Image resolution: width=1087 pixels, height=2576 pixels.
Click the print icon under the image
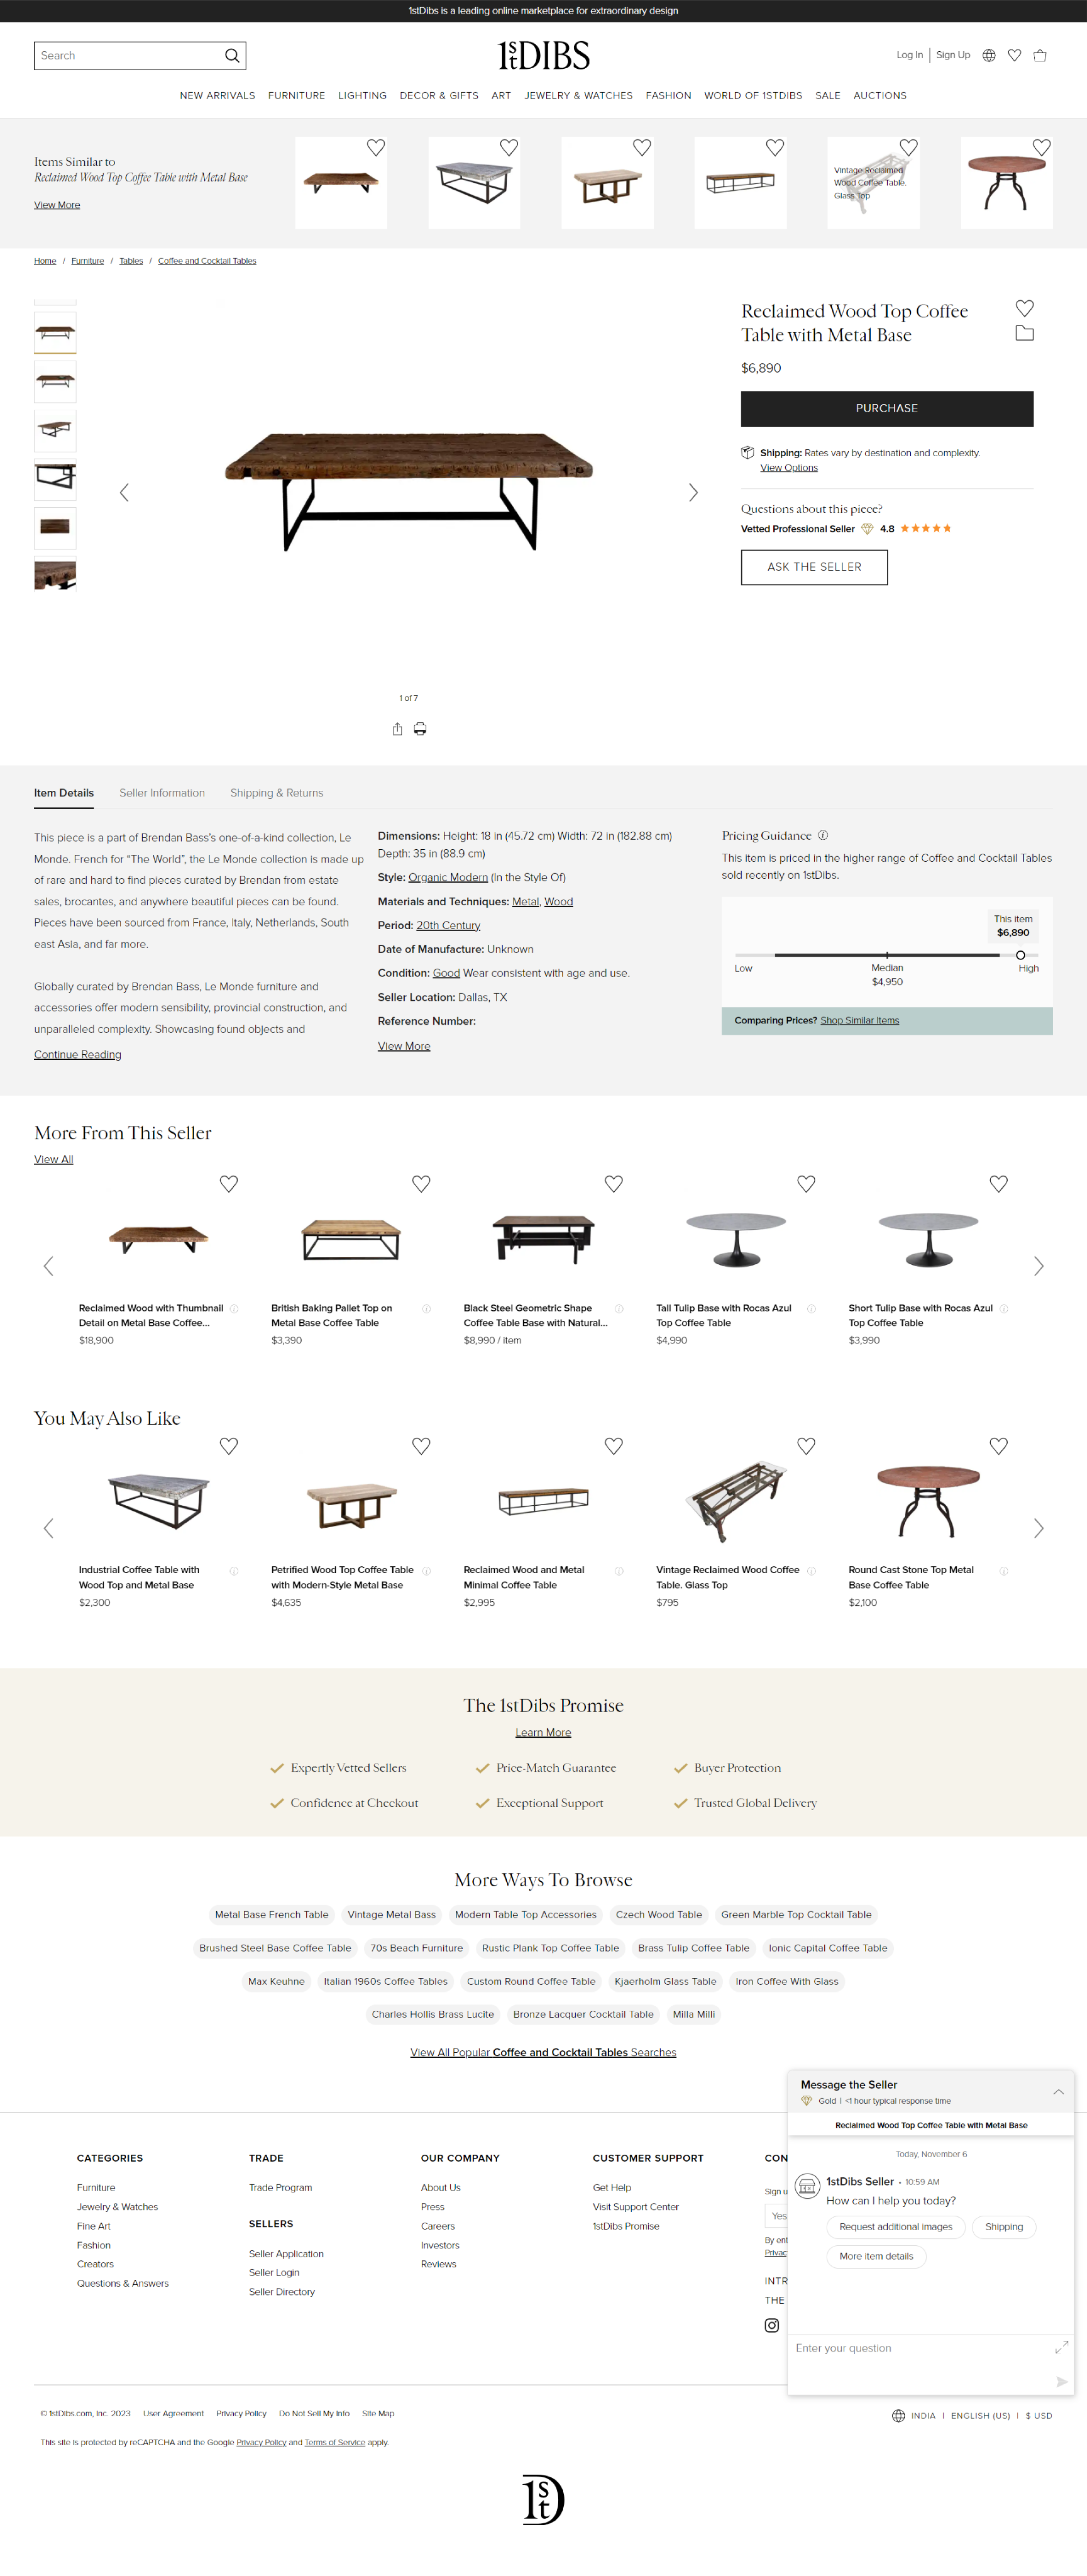420,729
